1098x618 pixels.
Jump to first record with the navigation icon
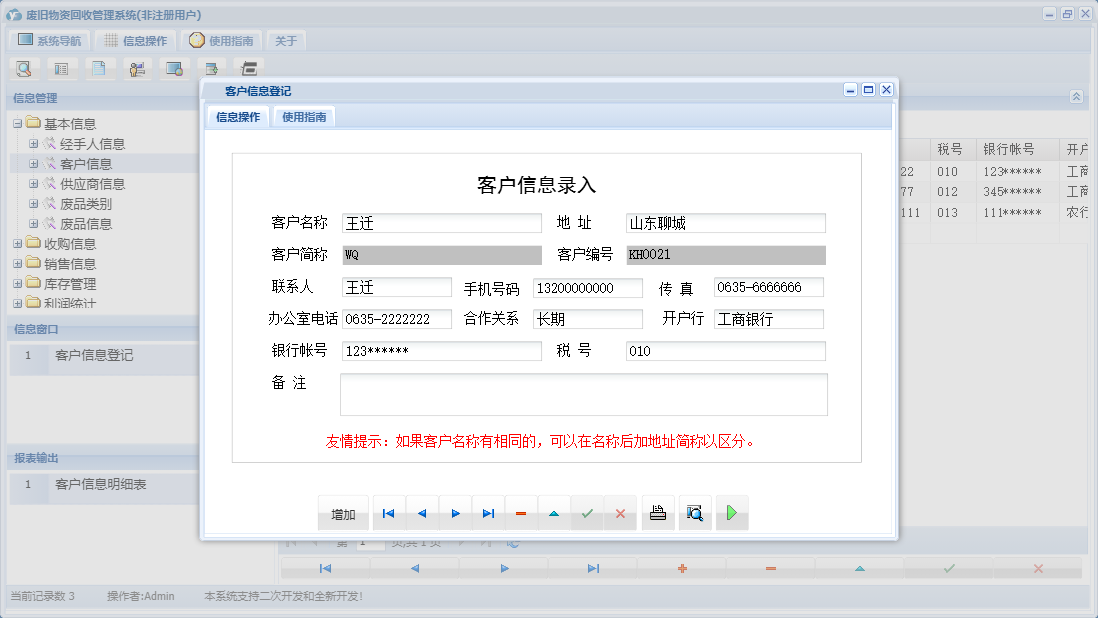[389, 512]
